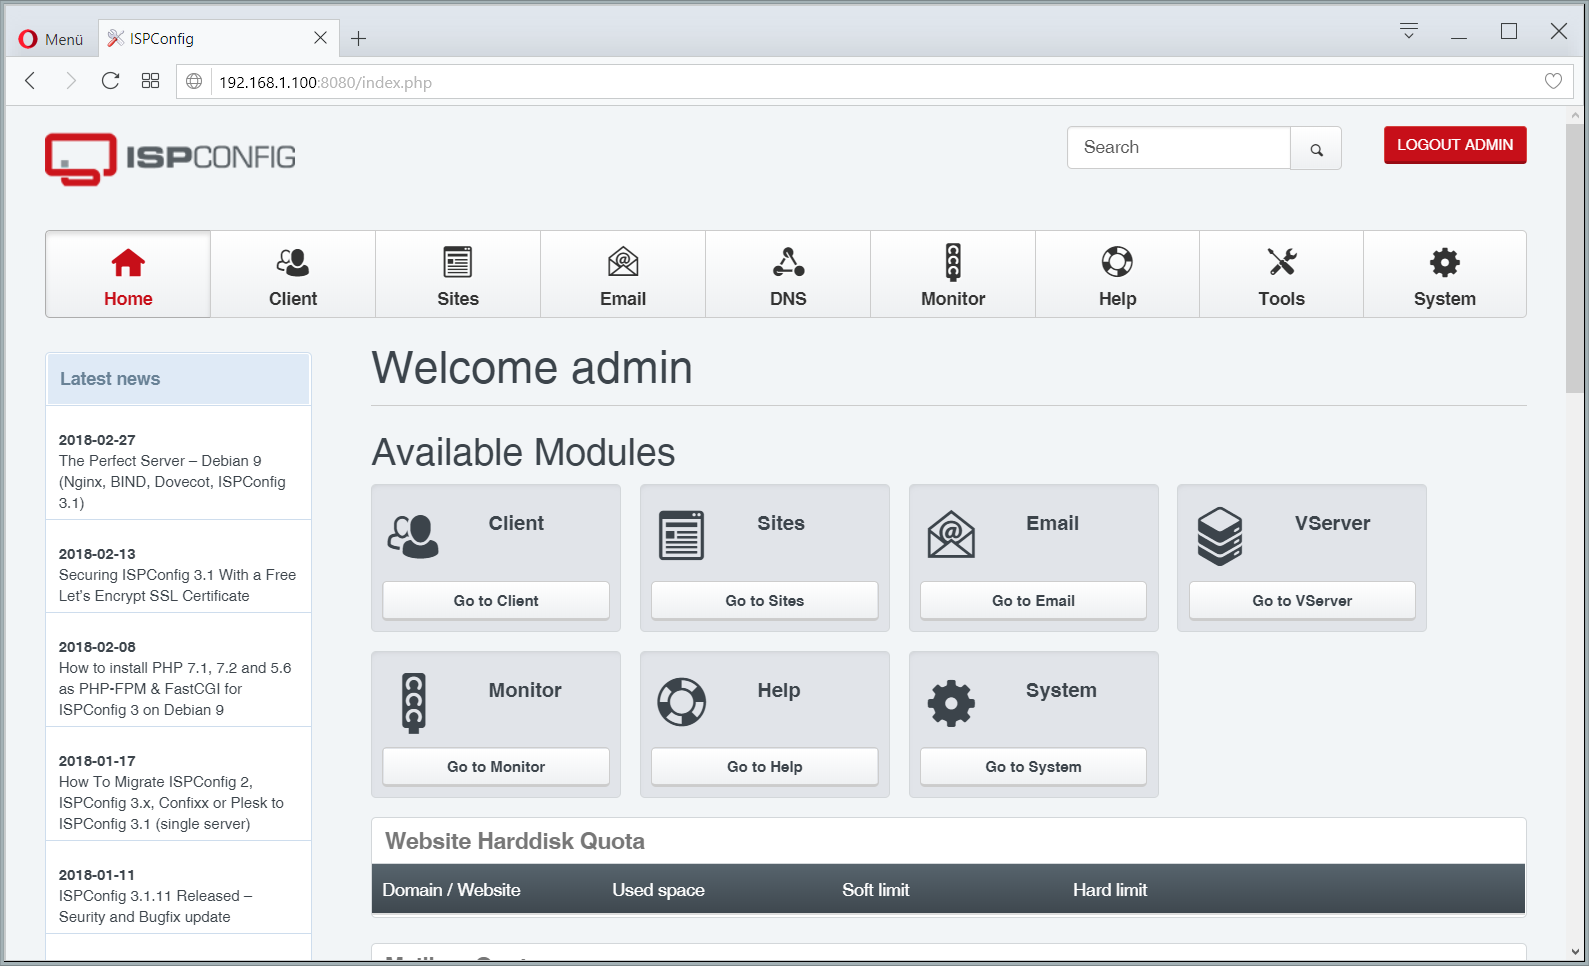Click the Sites card's page icon
This screenshot has width=1589, height=966.
[x=682, y=535]
